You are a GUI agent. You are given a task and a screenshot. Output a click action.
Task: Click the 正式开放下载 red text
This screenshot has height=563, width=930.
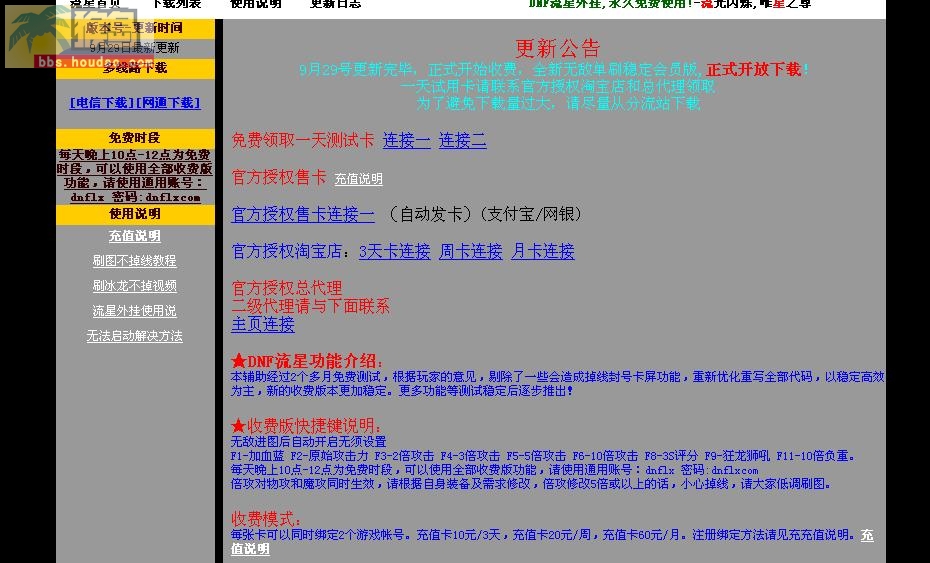pyautogui.click(x=754, y=69)
